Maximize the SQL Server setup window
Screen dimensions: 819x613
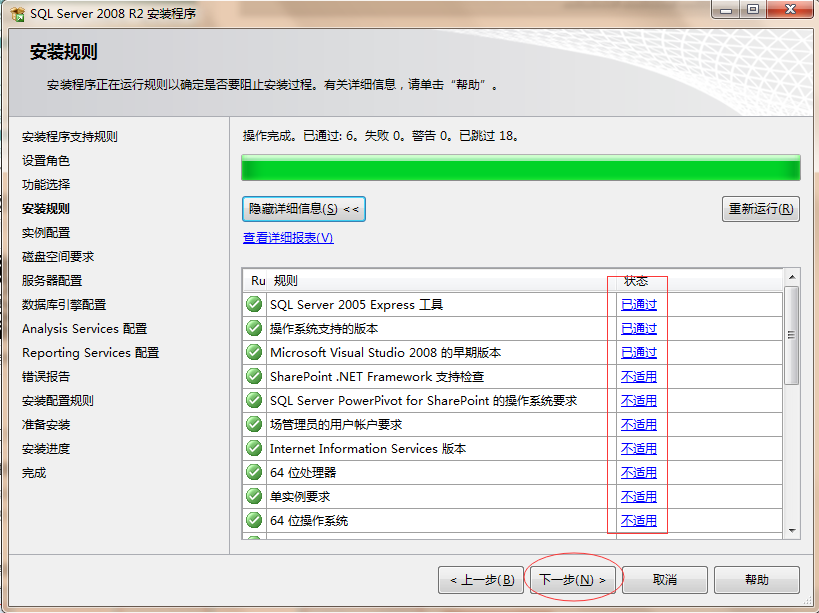(753, 9)
